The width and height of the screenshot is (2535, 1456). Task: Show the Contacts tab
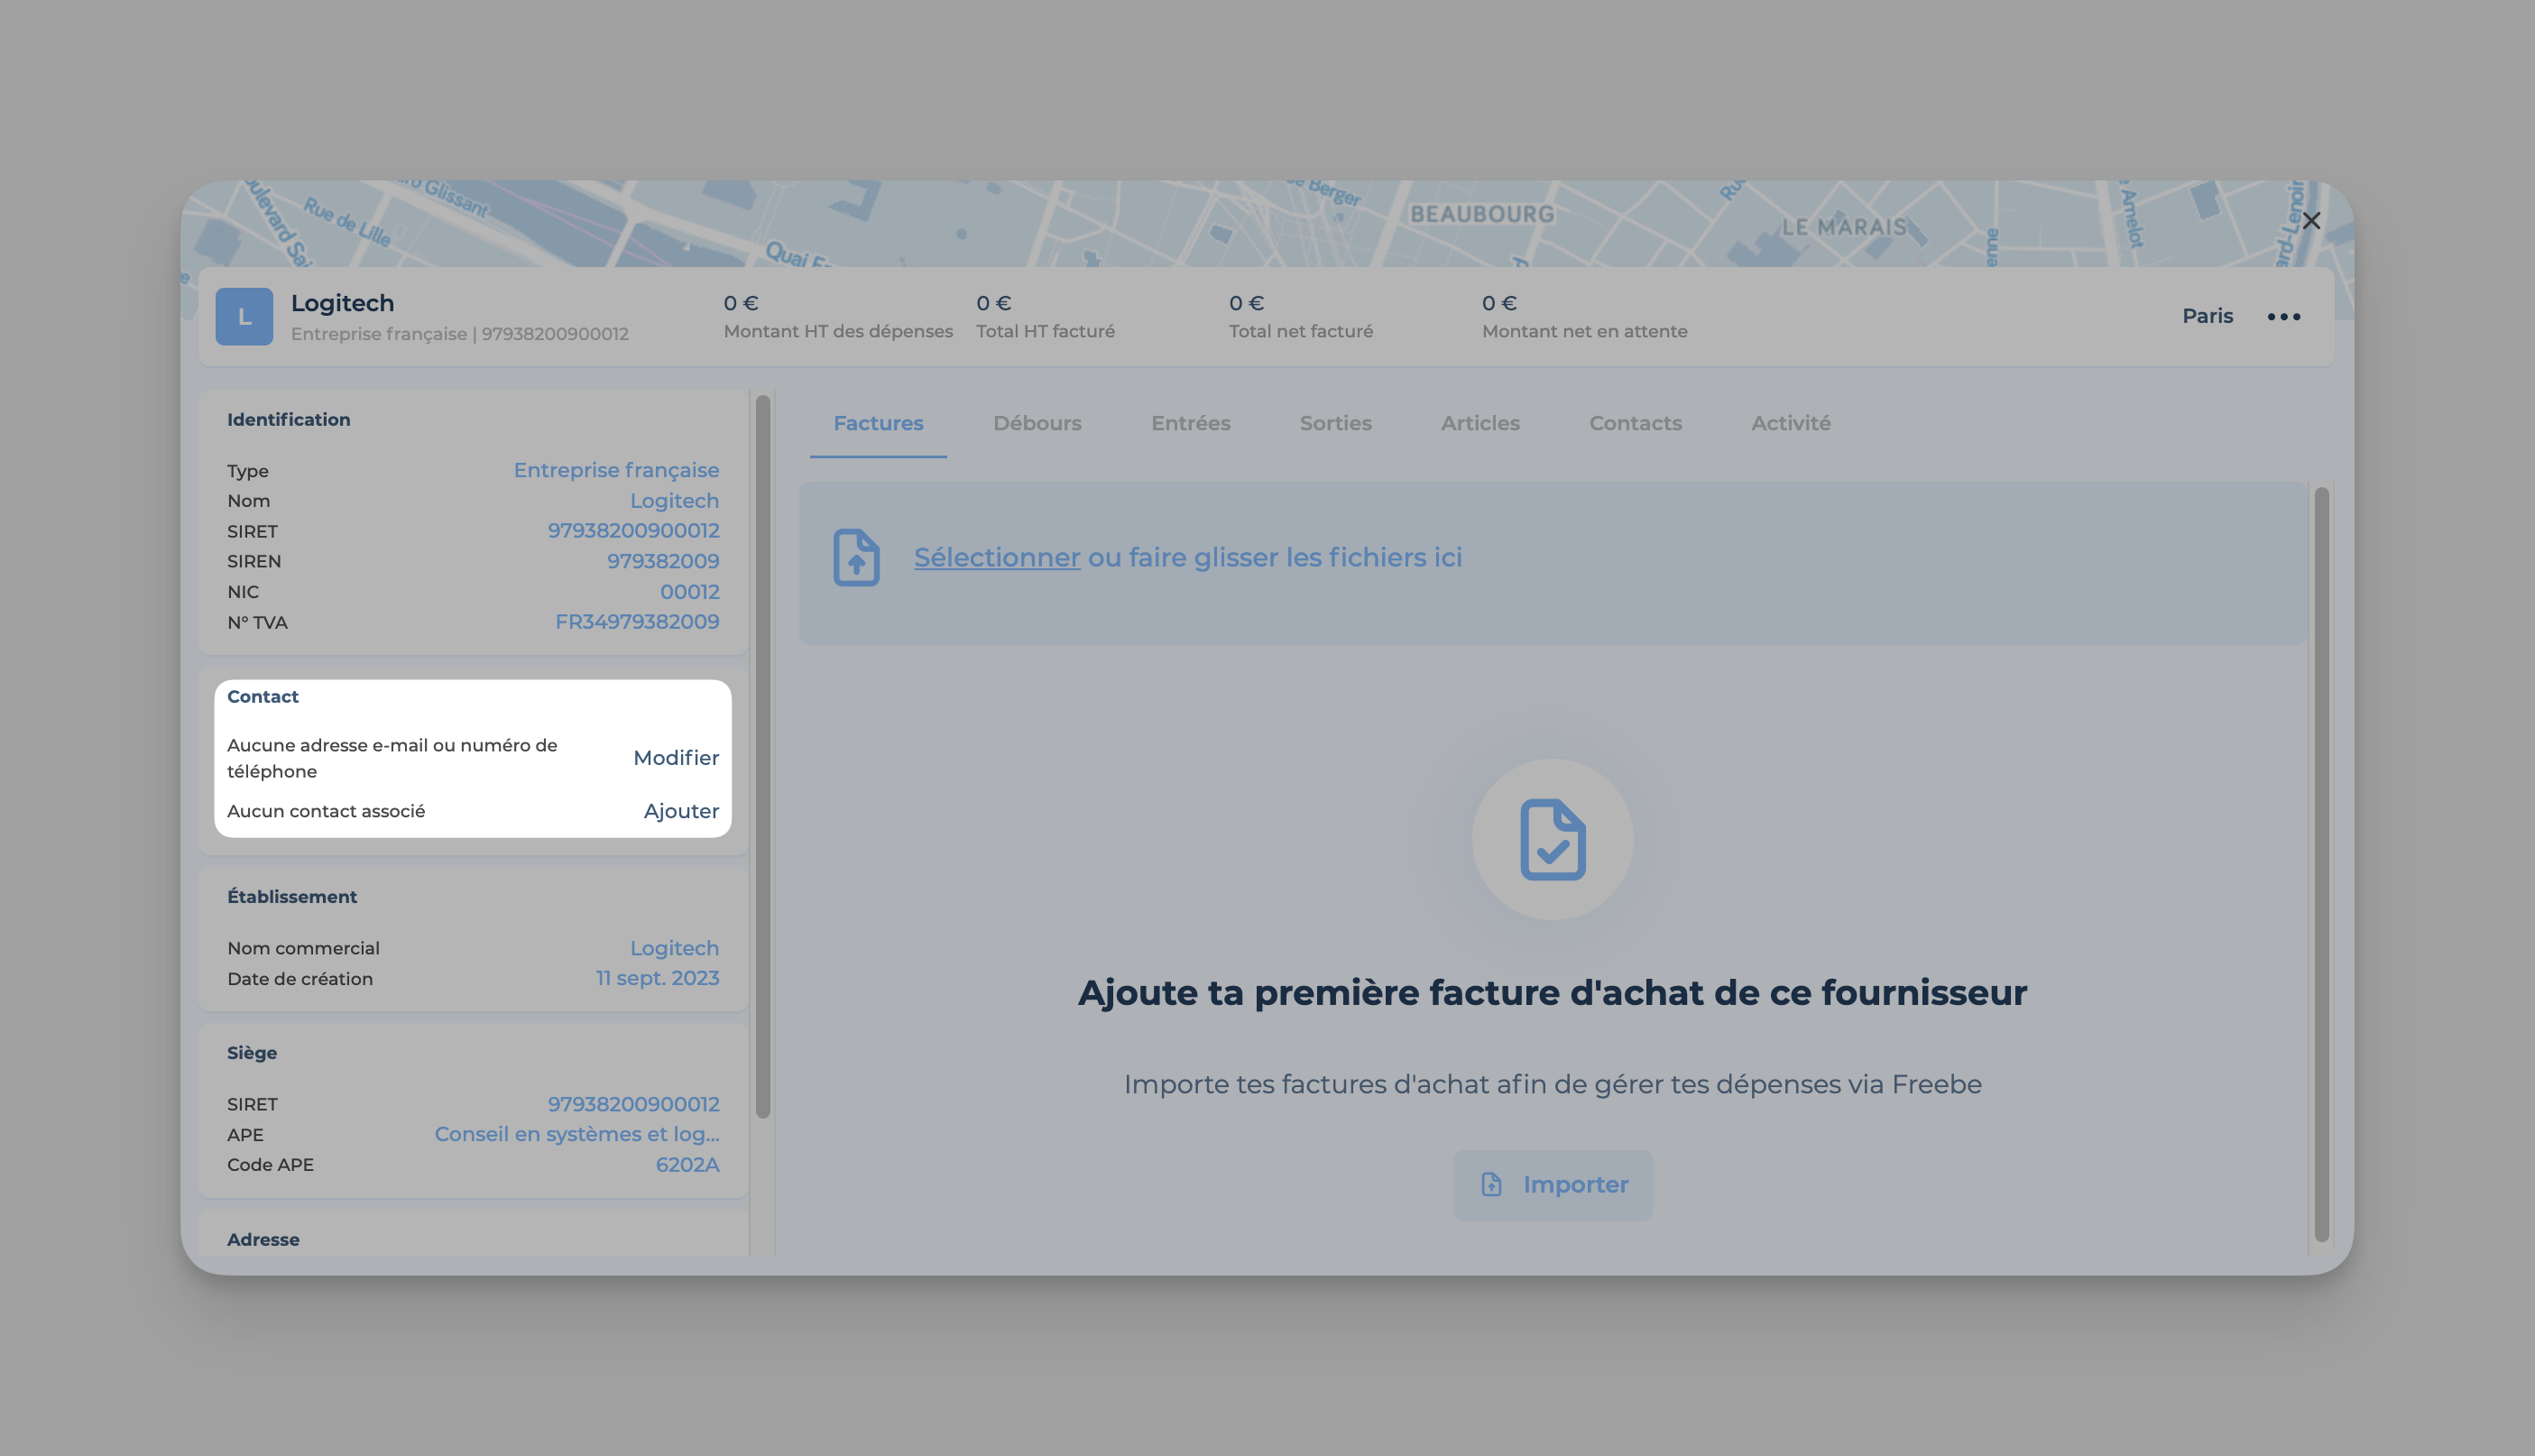coord(1635,423)
